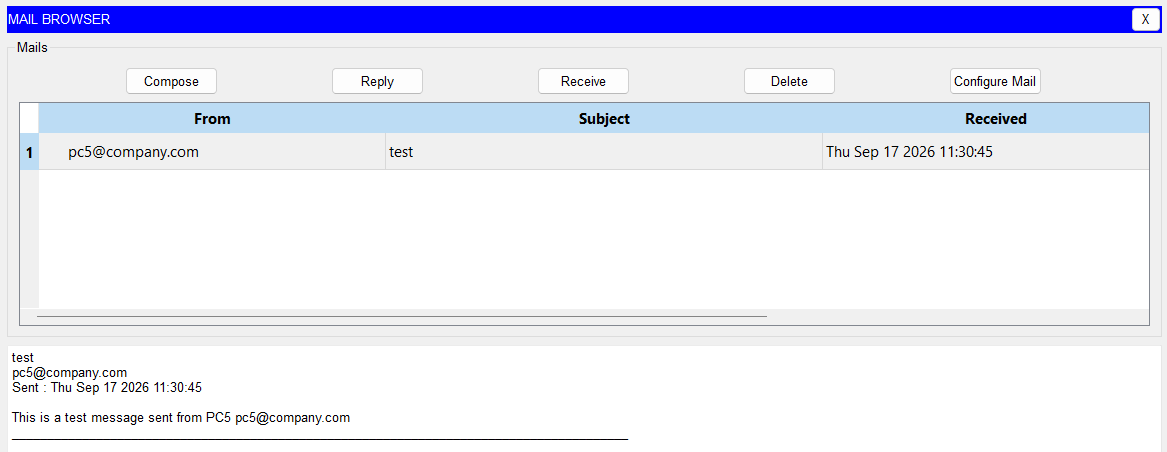Image resolution: width=1167 pixels, height=452 pixels.
Task: Click the 'Sent : Thu Sep 17 2026' line
Action: [107, 388]
